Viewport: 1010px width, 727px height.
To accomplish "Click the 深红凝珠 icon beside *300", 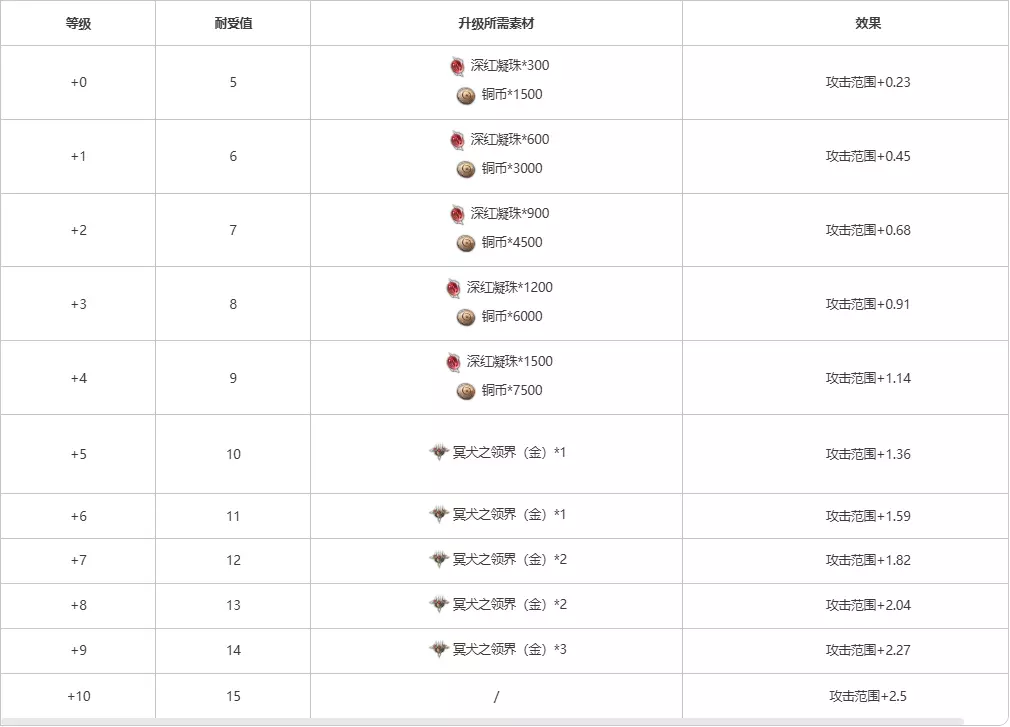I will [457, 67].
